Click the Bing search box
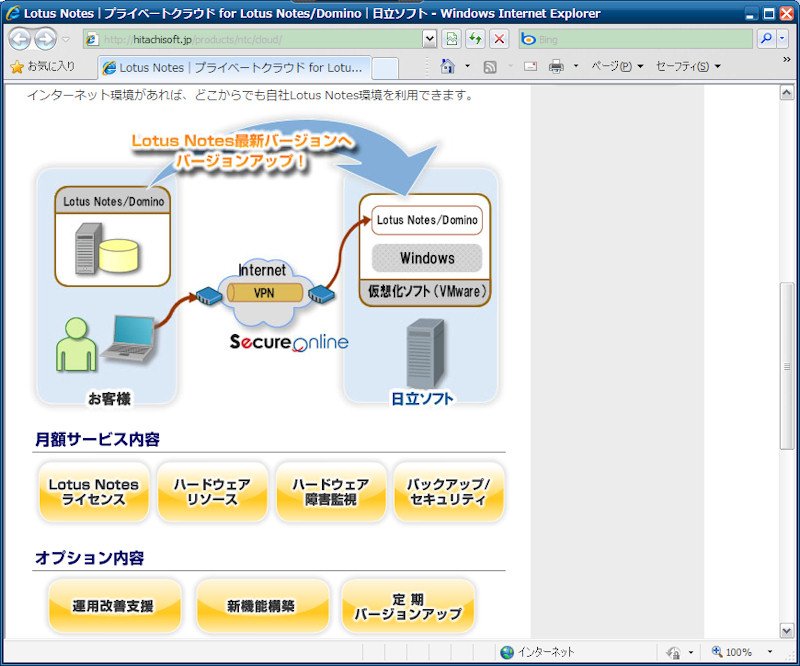This screenshot has height=666, width=800. pyautogui.click(x=635, y=39)
